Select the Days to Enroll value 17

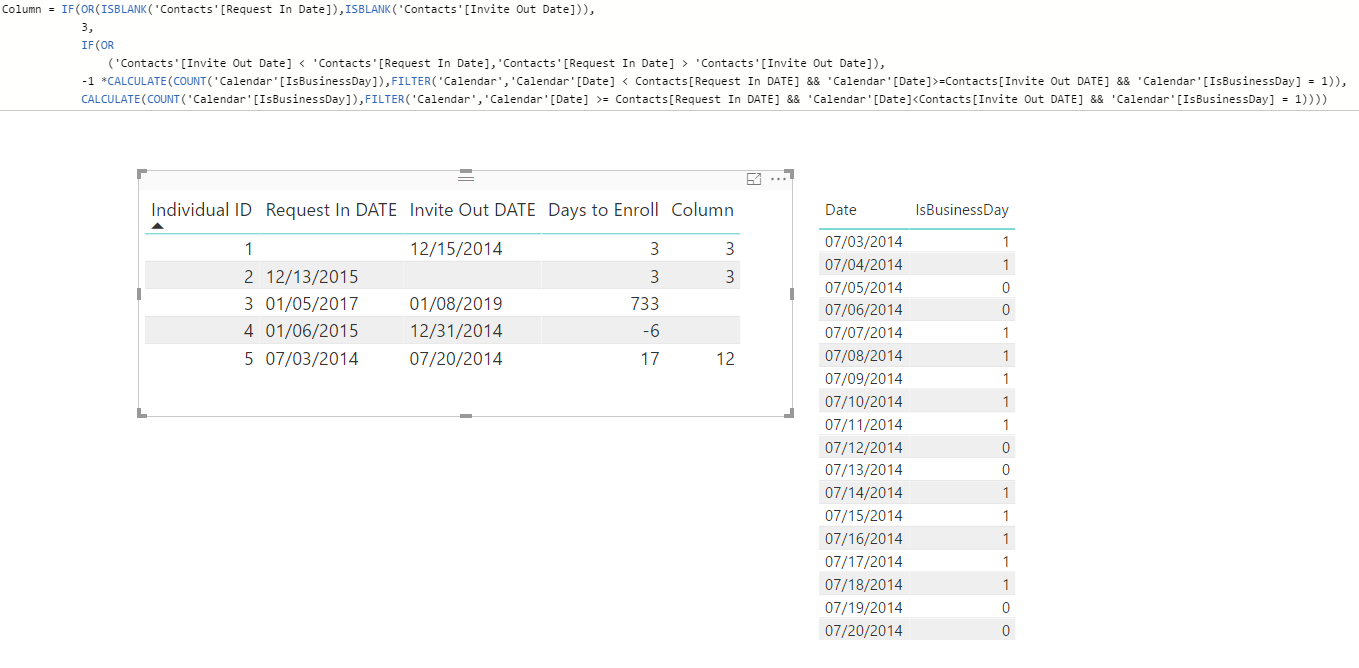click(650, 358)
